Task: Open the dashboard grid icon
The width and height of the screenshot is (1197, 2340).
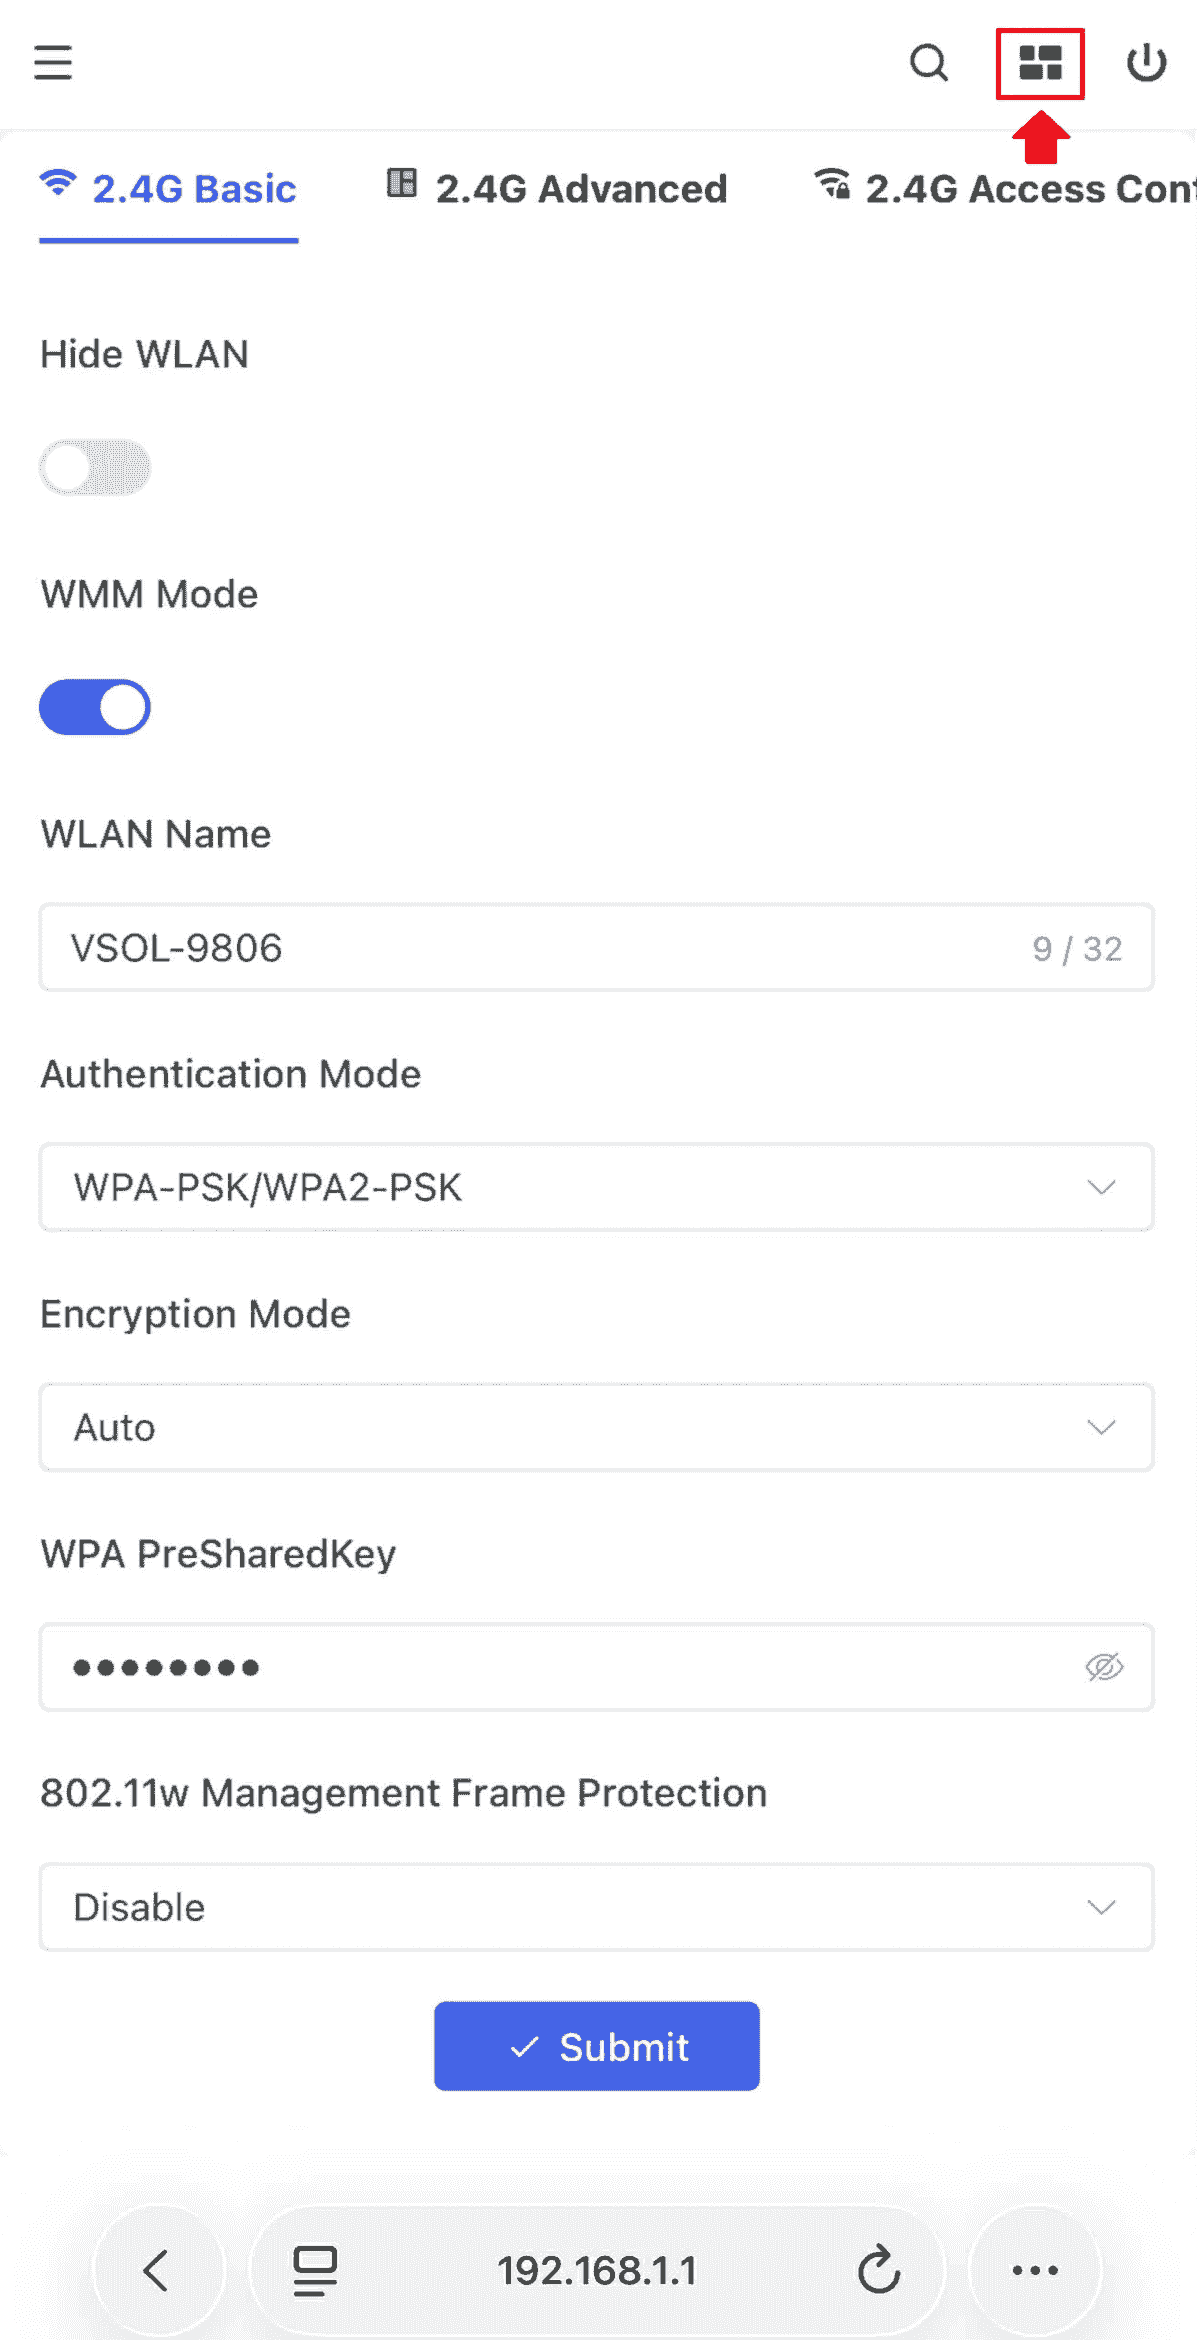Action: point(1040,63)
